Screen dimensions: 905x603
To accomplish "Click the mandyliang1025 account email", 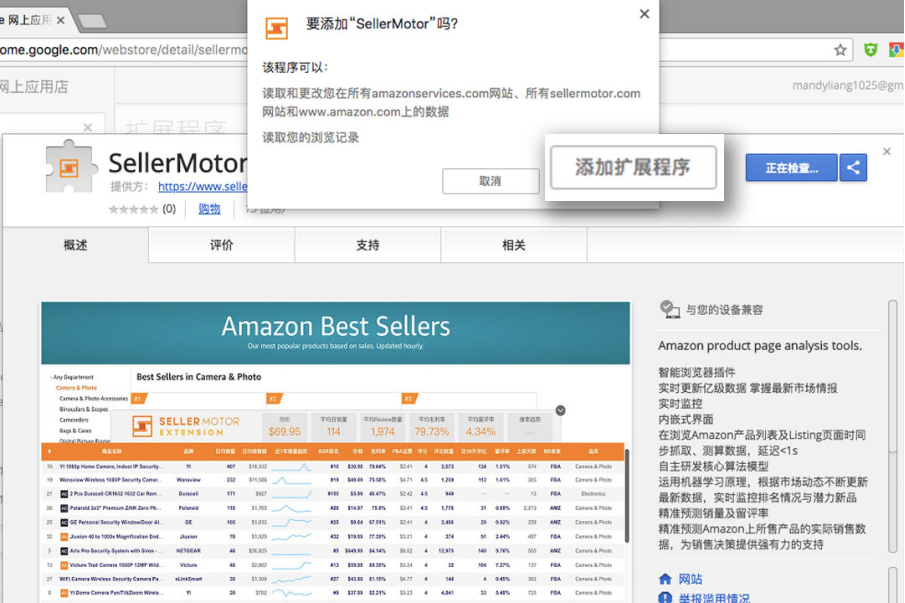I will pos(848,85).
